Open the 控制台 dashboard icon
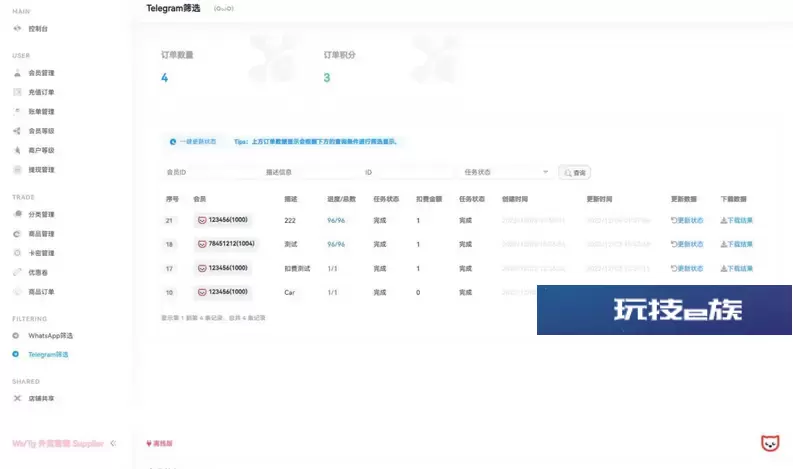 (x=17, y=29)
